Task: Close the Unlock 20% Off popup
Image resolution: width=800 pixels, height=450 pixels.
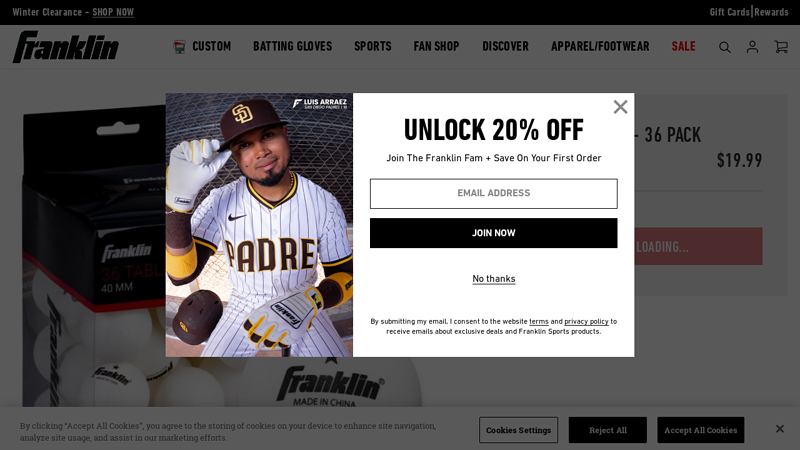Action: [x=620, y=107]
